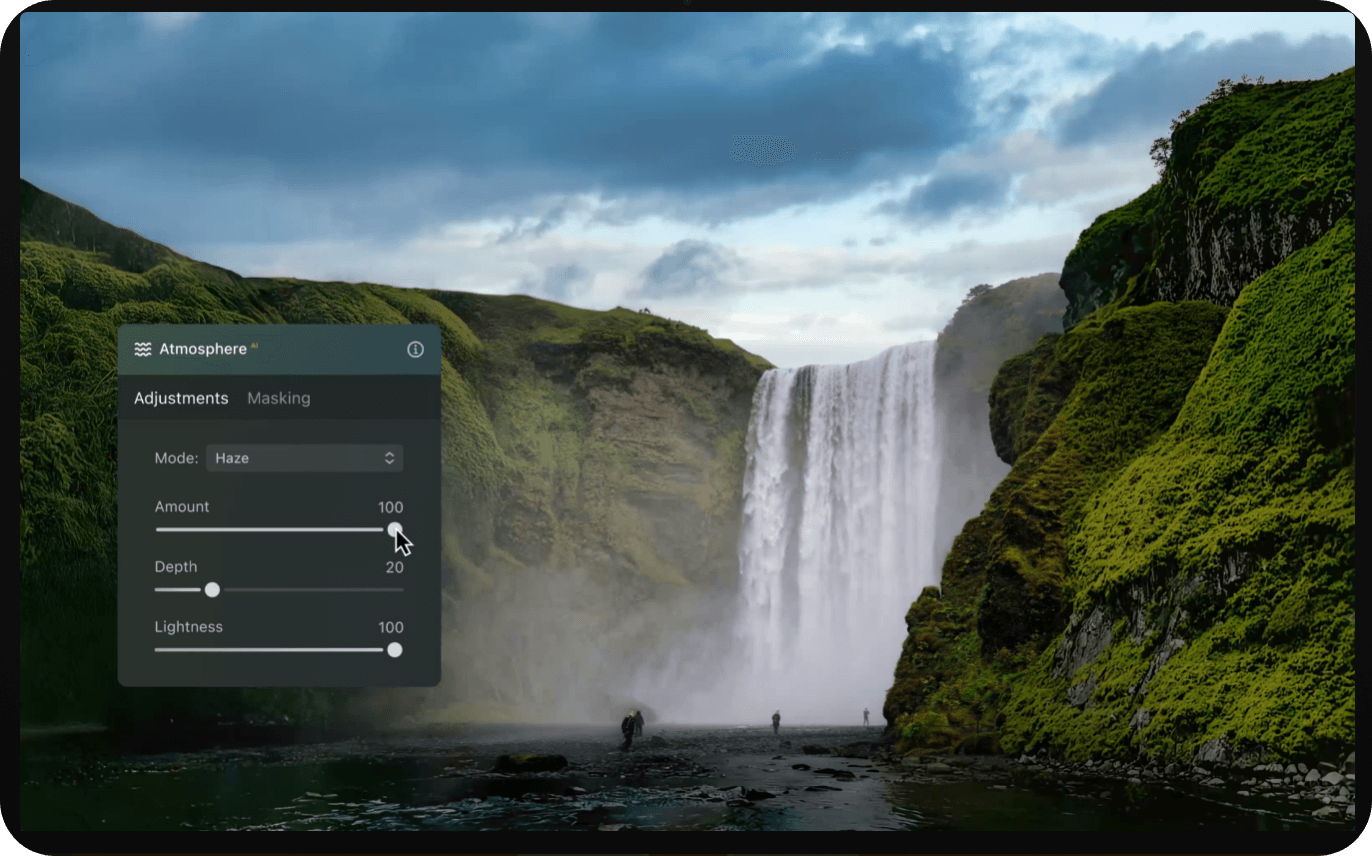Switch to the Masking tab
This screenshot has width=1372, height=856.
278,398
